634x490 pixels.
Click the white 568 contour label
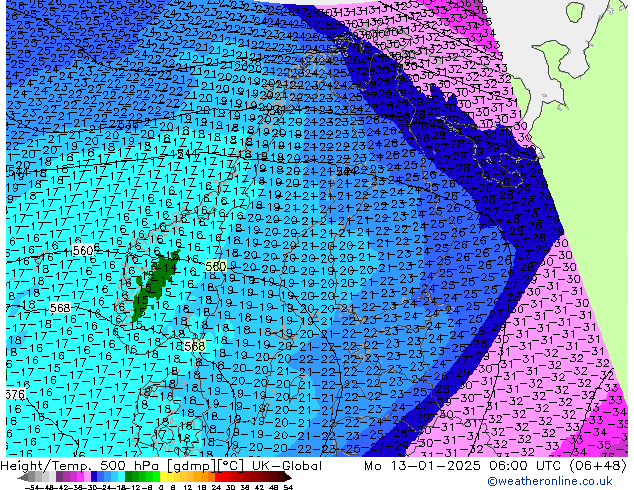tap(60, 308)
